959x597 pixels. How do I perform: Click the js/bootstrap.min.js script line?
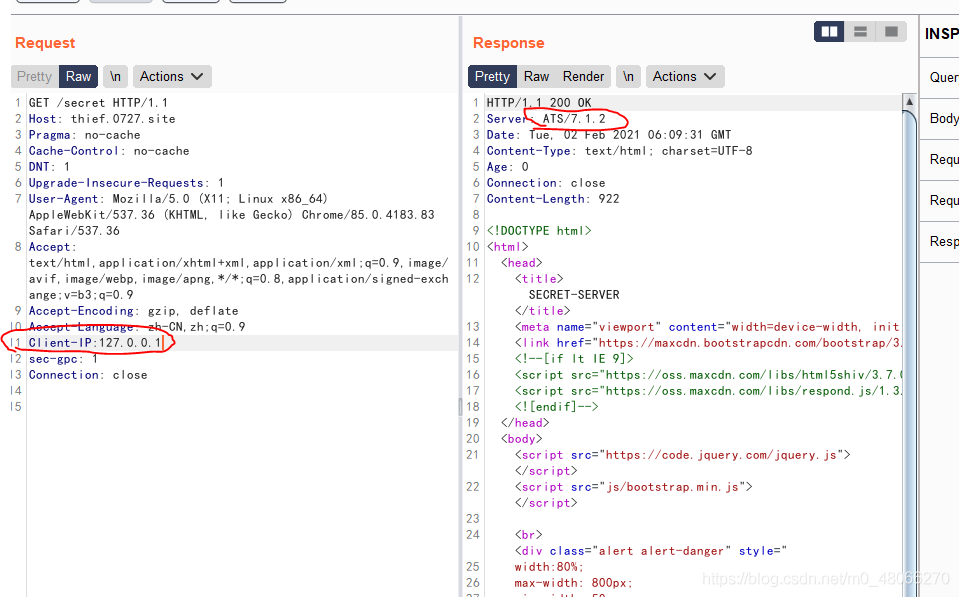point(634,487)
